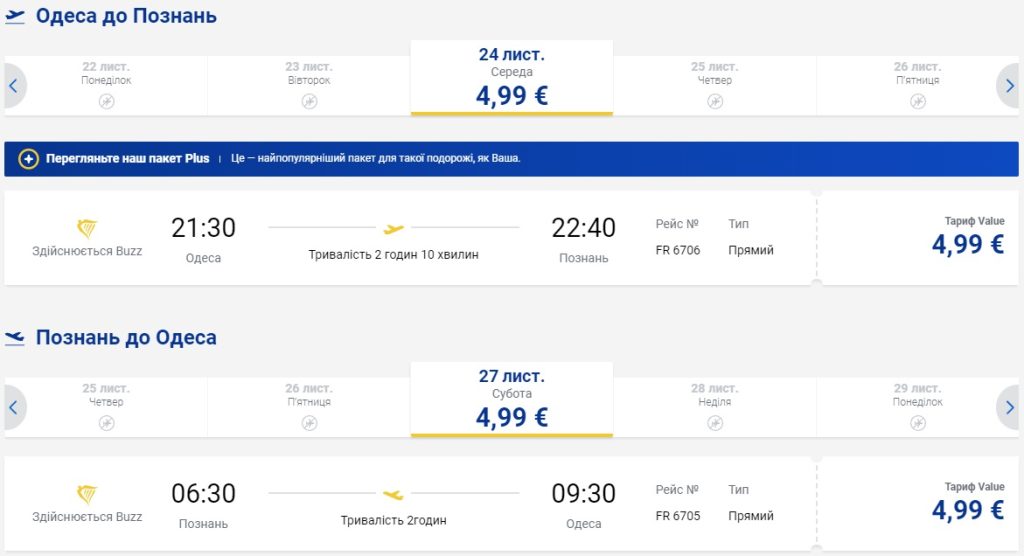Click the no-flight icon under 26 лист. П'ятниця outbound
Viewport: 1024px width, 556px height.
pos(917,101)
